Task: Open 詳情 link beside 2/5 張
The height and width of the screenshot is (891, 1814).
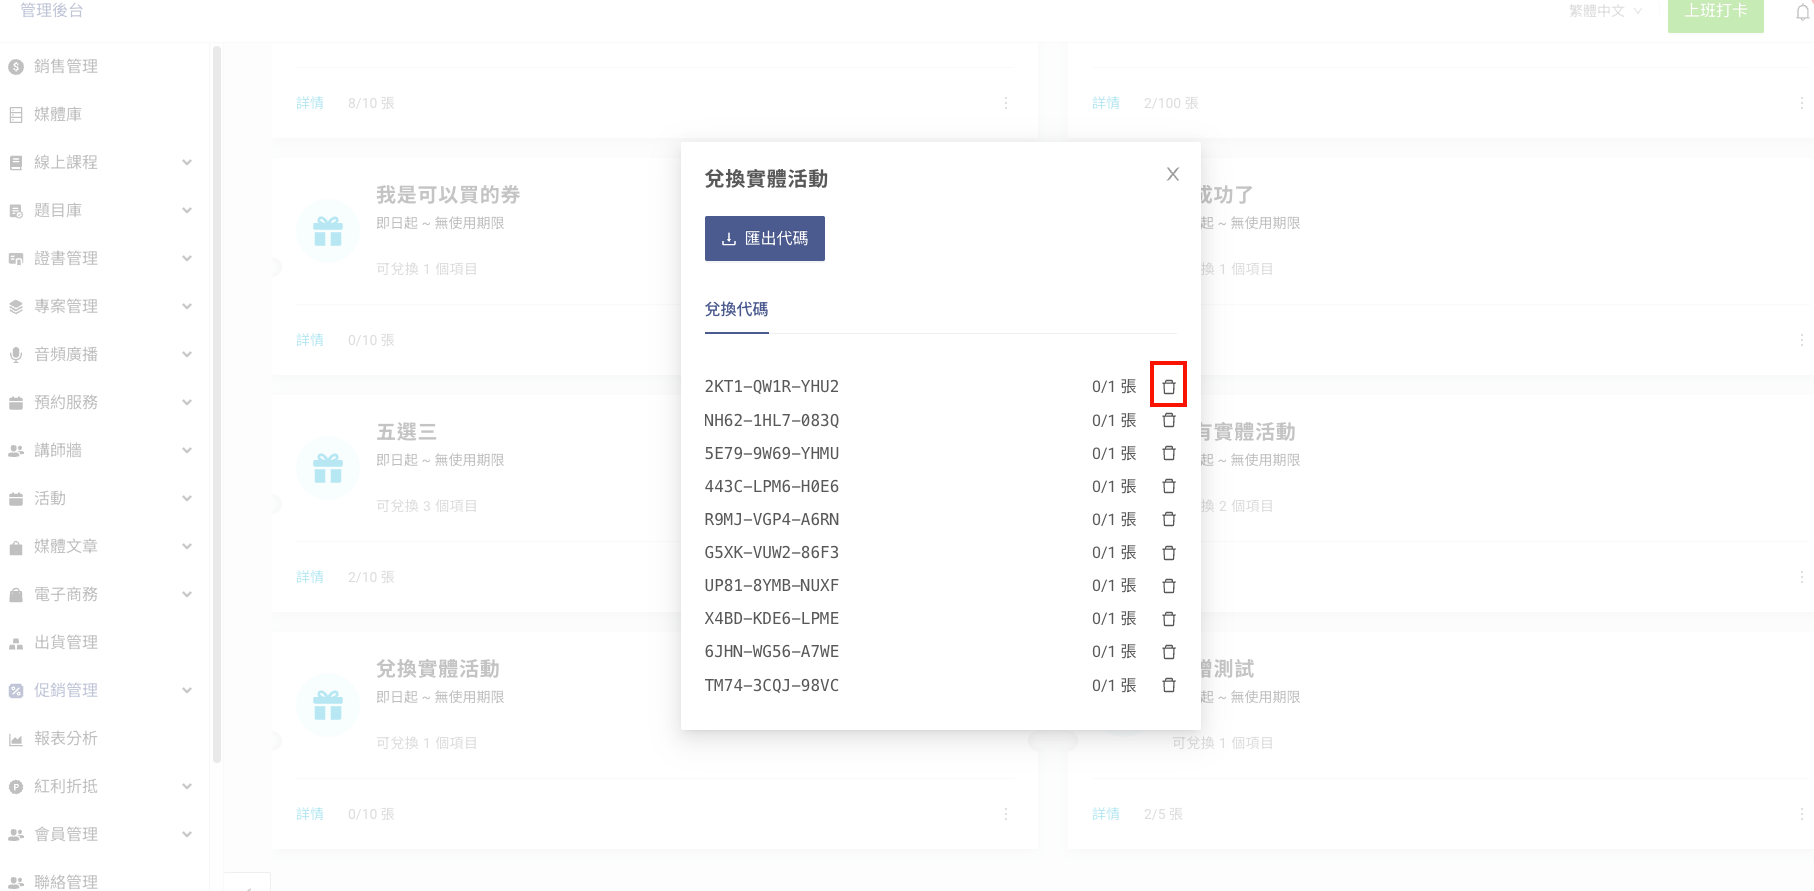Action: click(x=1106, y=814)
